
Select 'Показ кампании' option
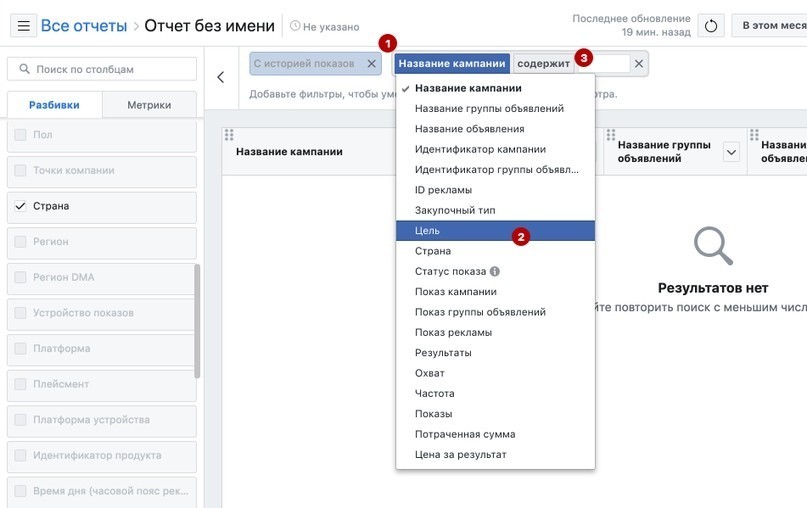pyautogui.click(x=495, y=292)
